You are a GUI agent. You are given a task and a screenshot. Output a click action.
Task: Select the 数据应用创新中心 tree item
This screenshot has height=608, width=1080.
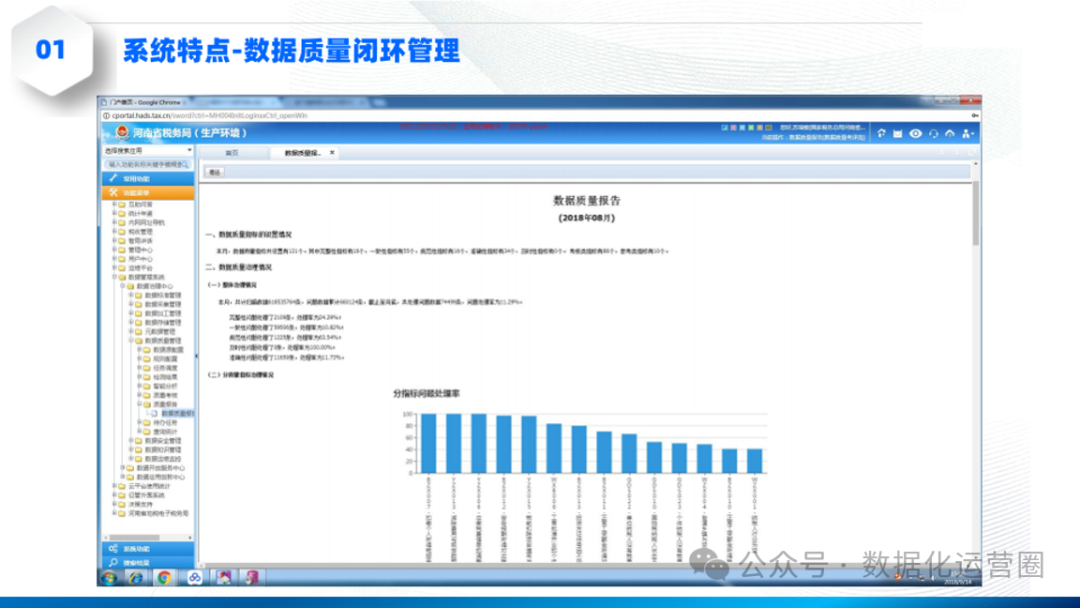pyautogui.click(x=160, y=476)
